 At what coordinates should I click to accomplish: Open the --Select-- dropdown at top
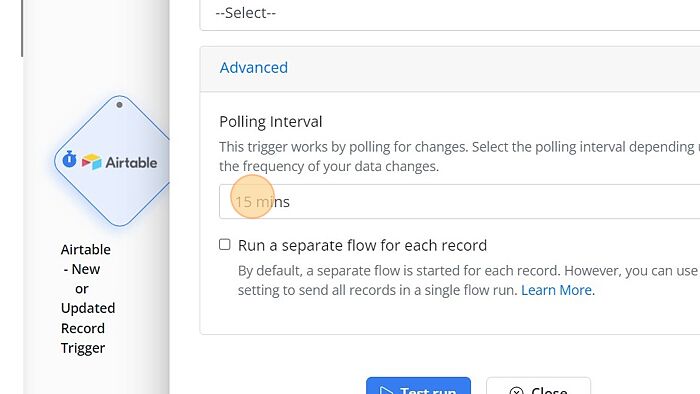tap(450, 13)
